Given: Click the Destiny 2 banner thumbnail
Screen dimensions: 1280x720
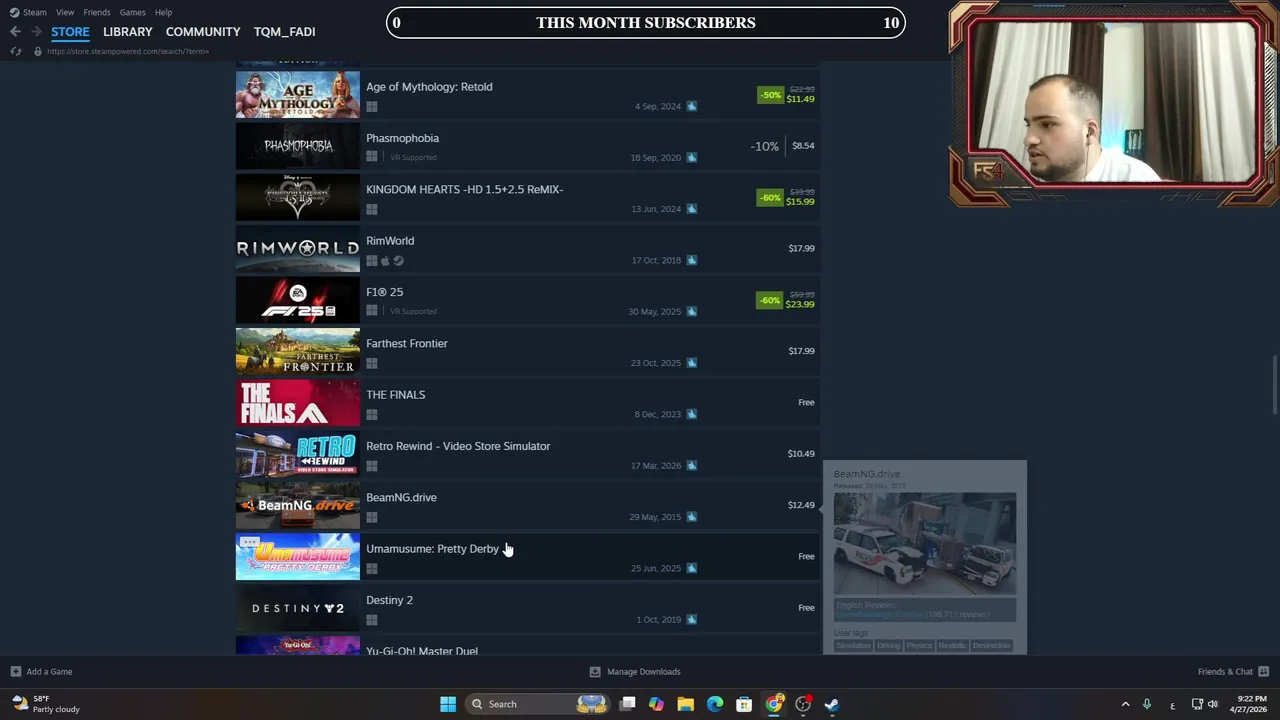Looking at the screenshot, I should [297, 608].
